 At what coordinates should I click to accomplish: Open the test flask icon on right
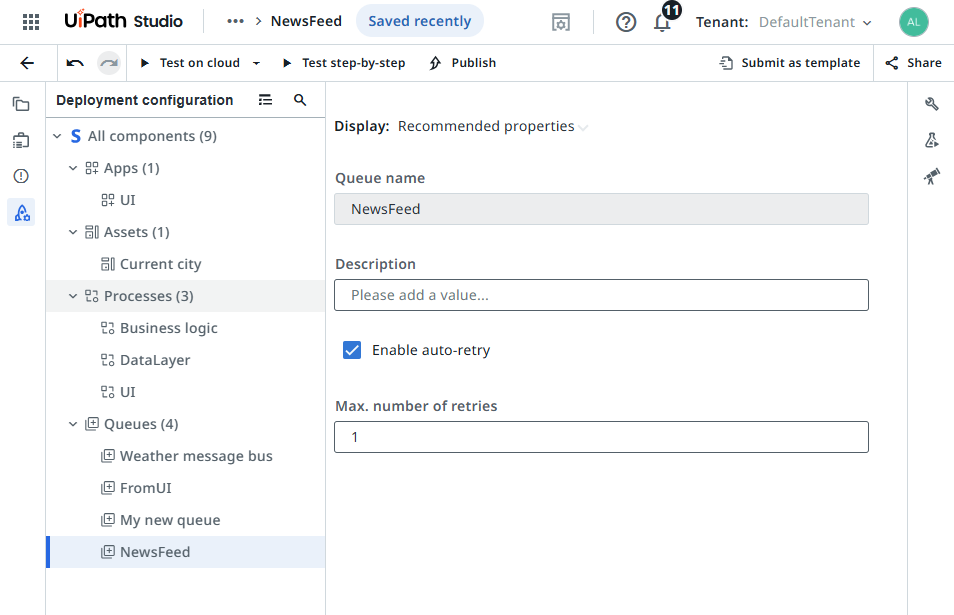[x=931, y=141]
